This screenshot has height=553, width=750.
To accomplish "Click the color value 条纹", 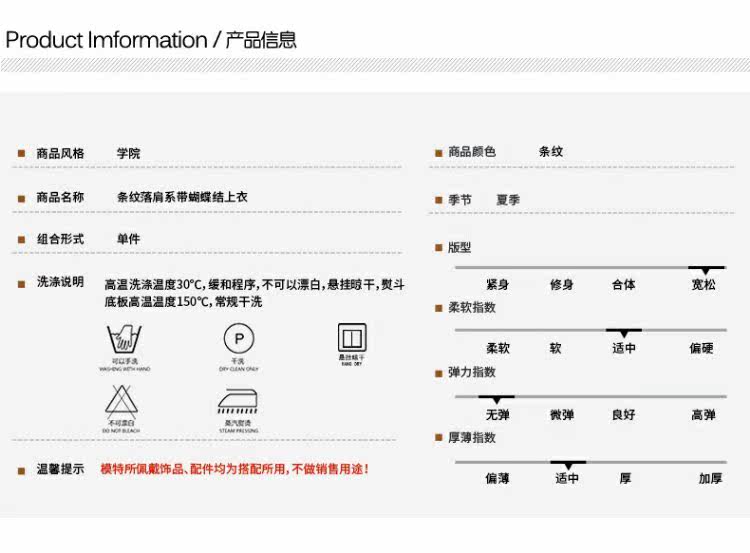I will (x=551, y=152).
